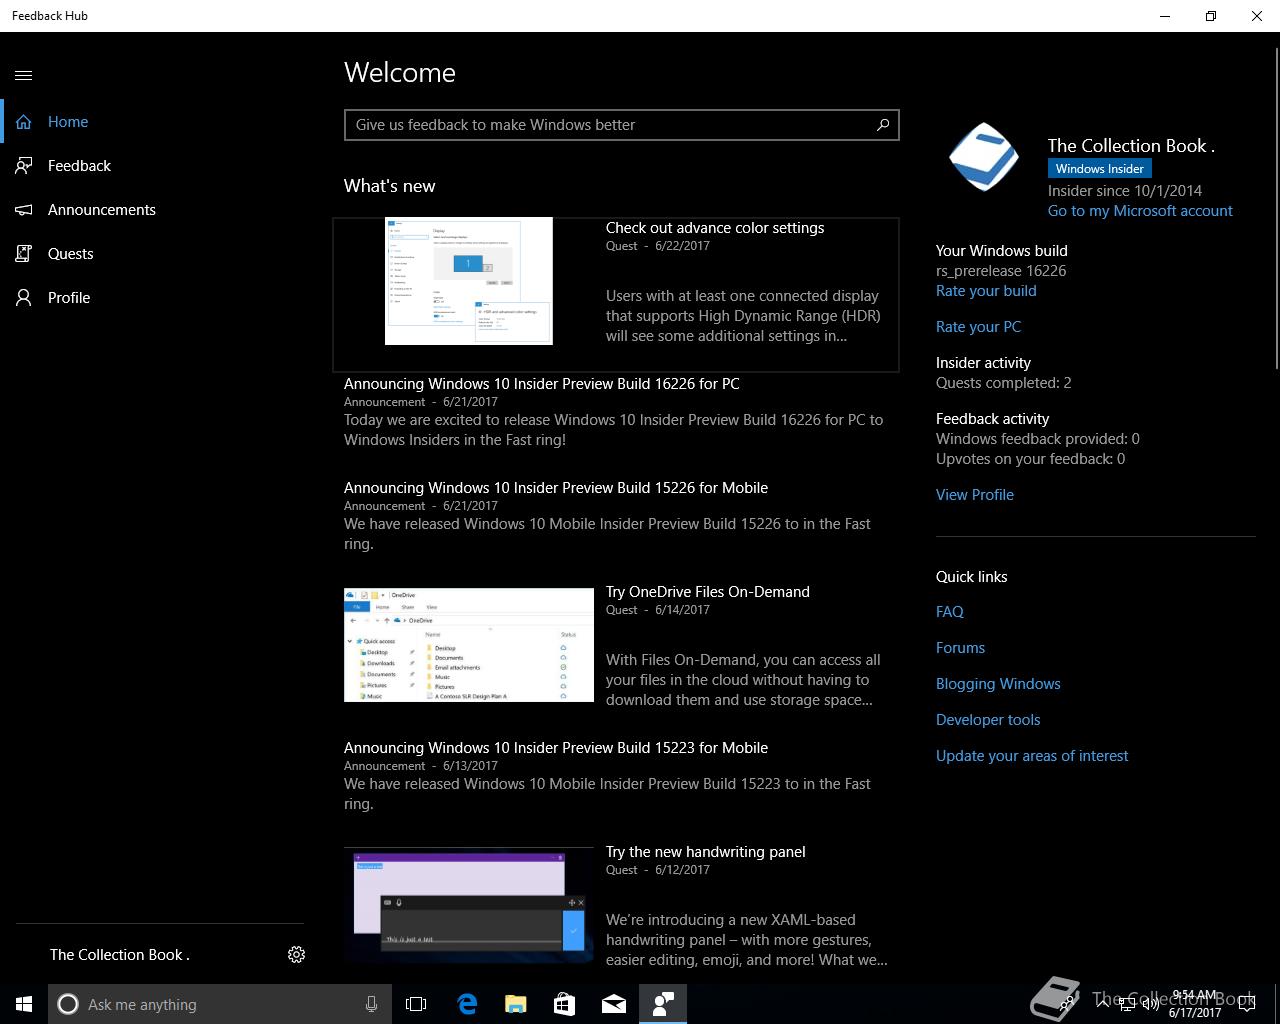Select Home in the navigation menu
The height and width of the screenshot is (1024, 1280).
click(68, 122)
